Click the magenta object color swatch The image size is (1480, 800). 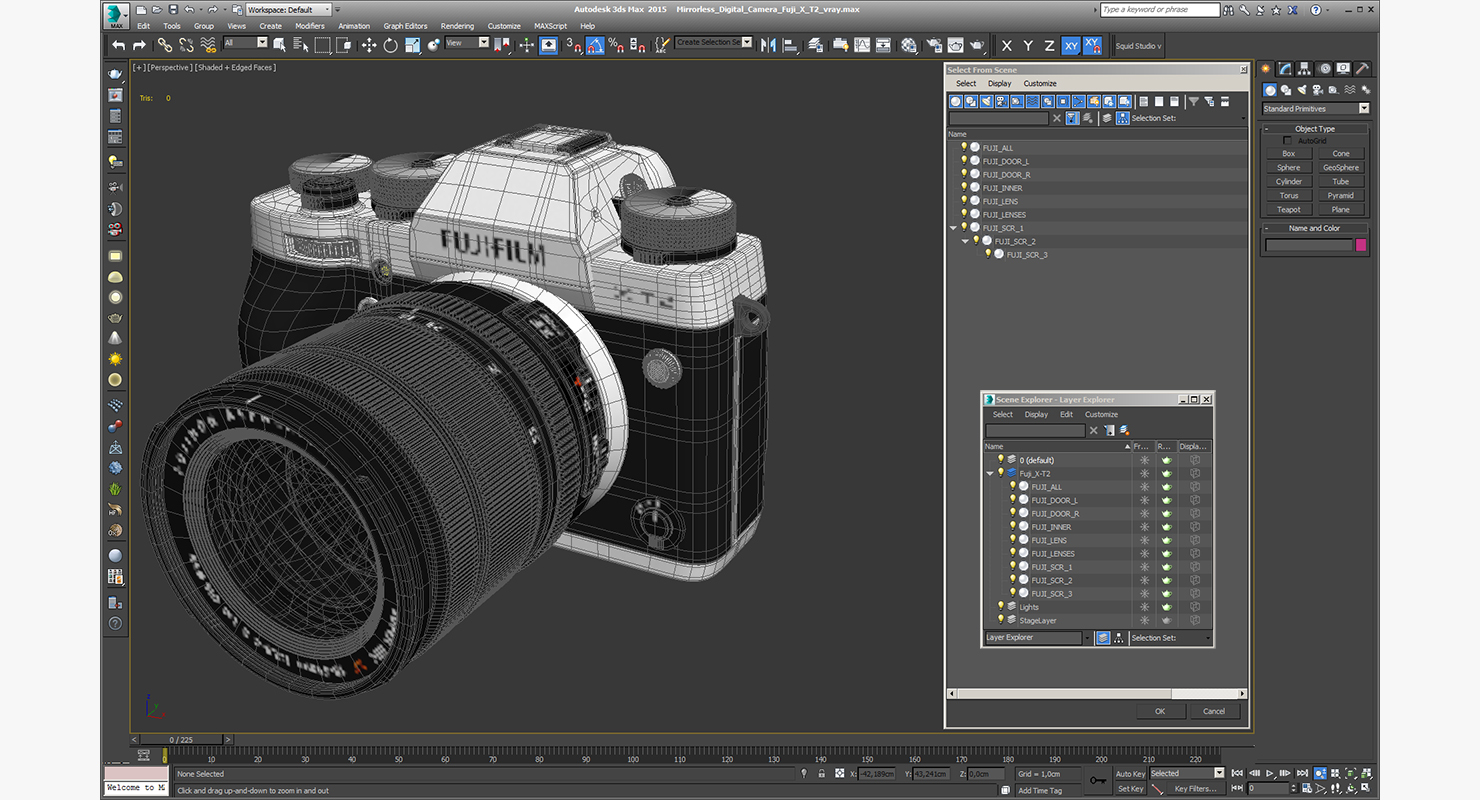(x=1361, y=245)
